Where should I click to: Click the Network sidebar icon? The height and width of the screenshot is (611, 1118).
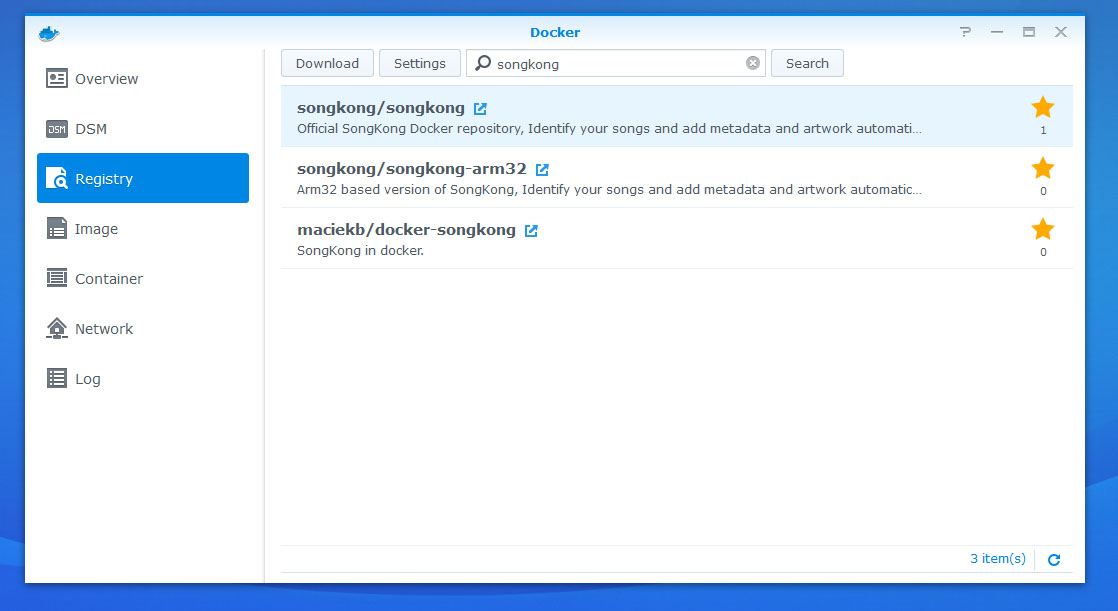[x=57, y=328]
